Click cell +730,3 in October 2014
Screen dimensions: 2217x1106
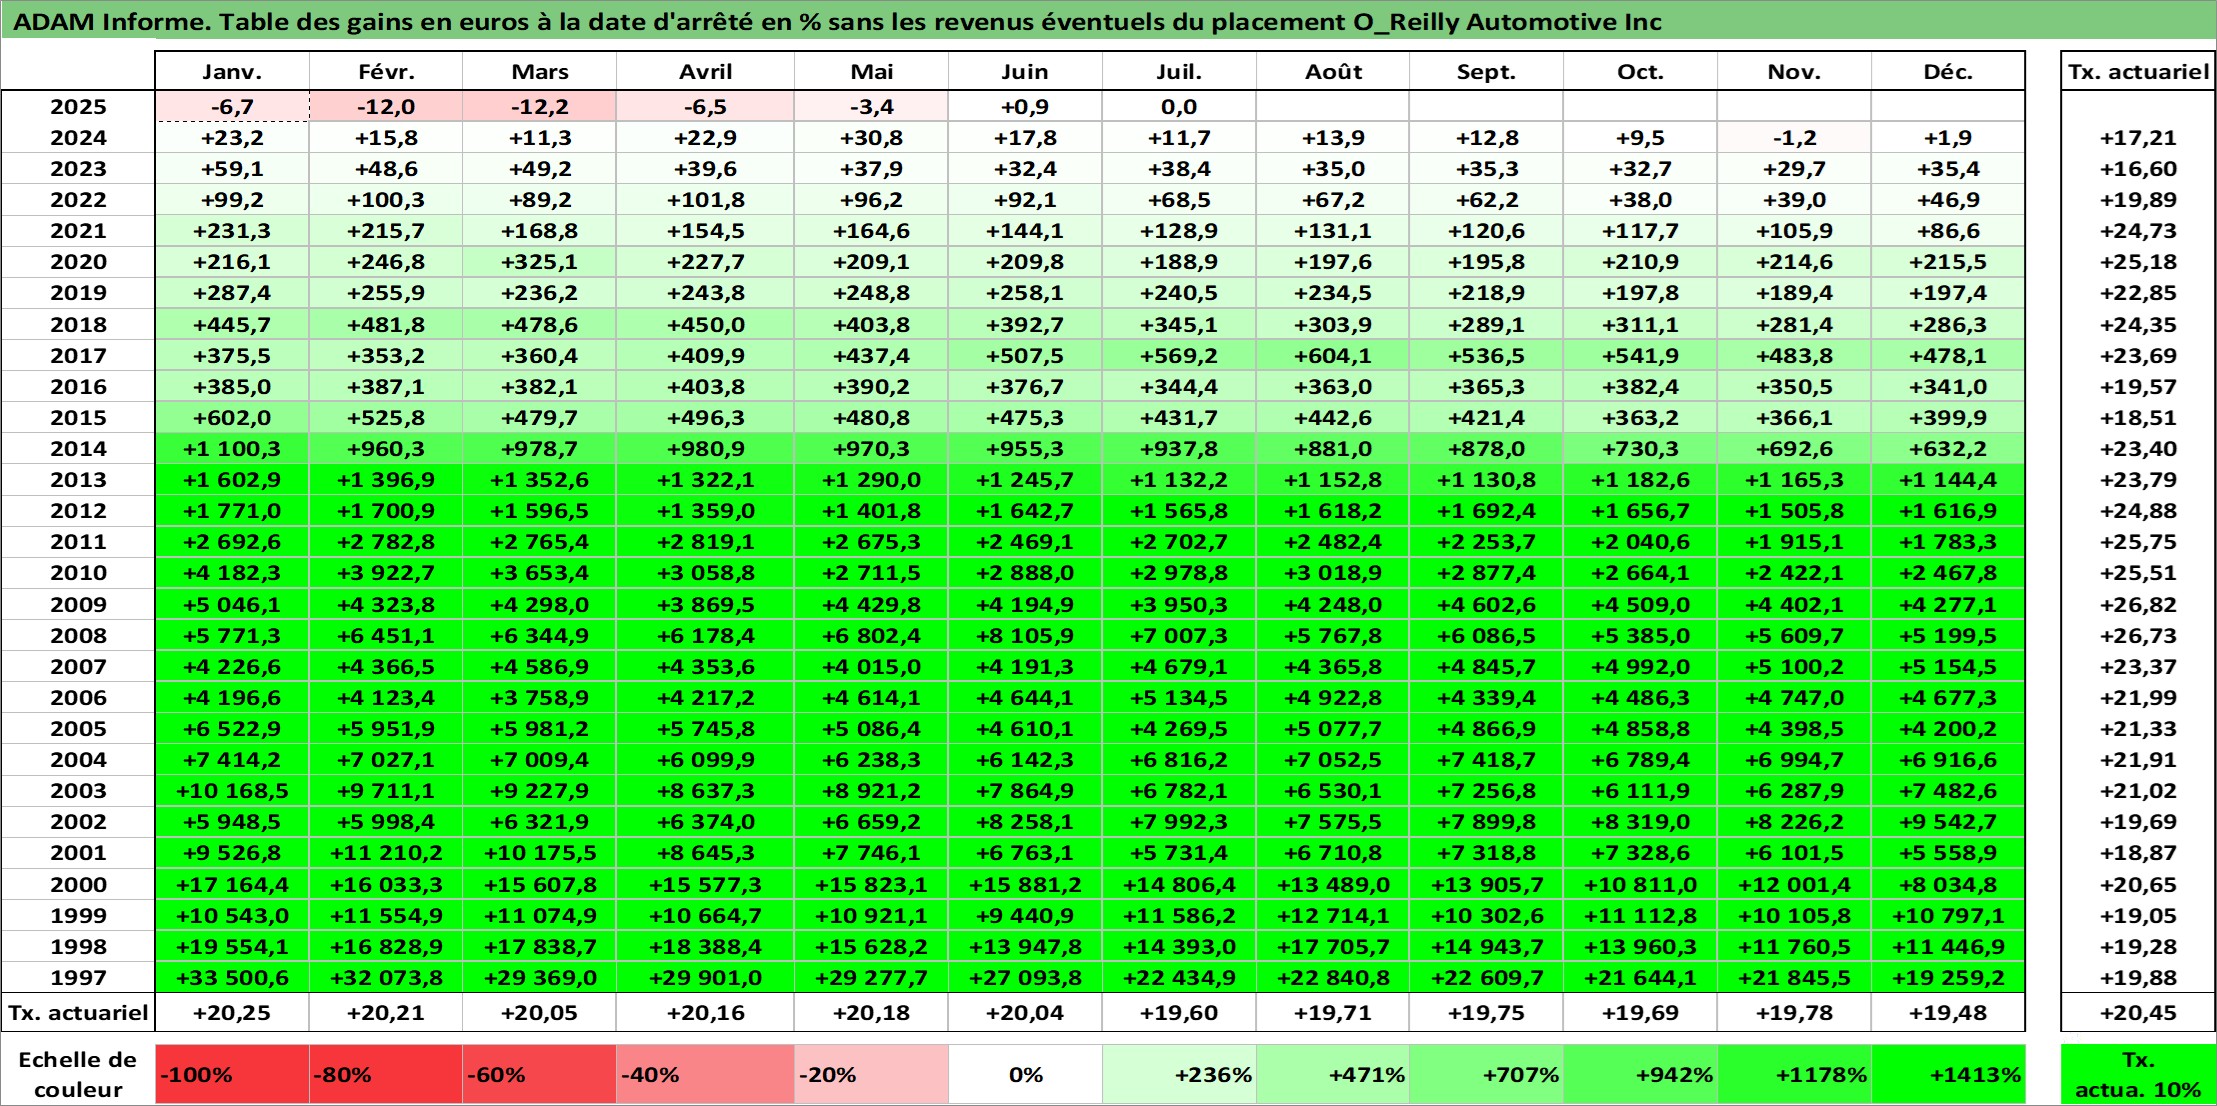coord(1640,449)
